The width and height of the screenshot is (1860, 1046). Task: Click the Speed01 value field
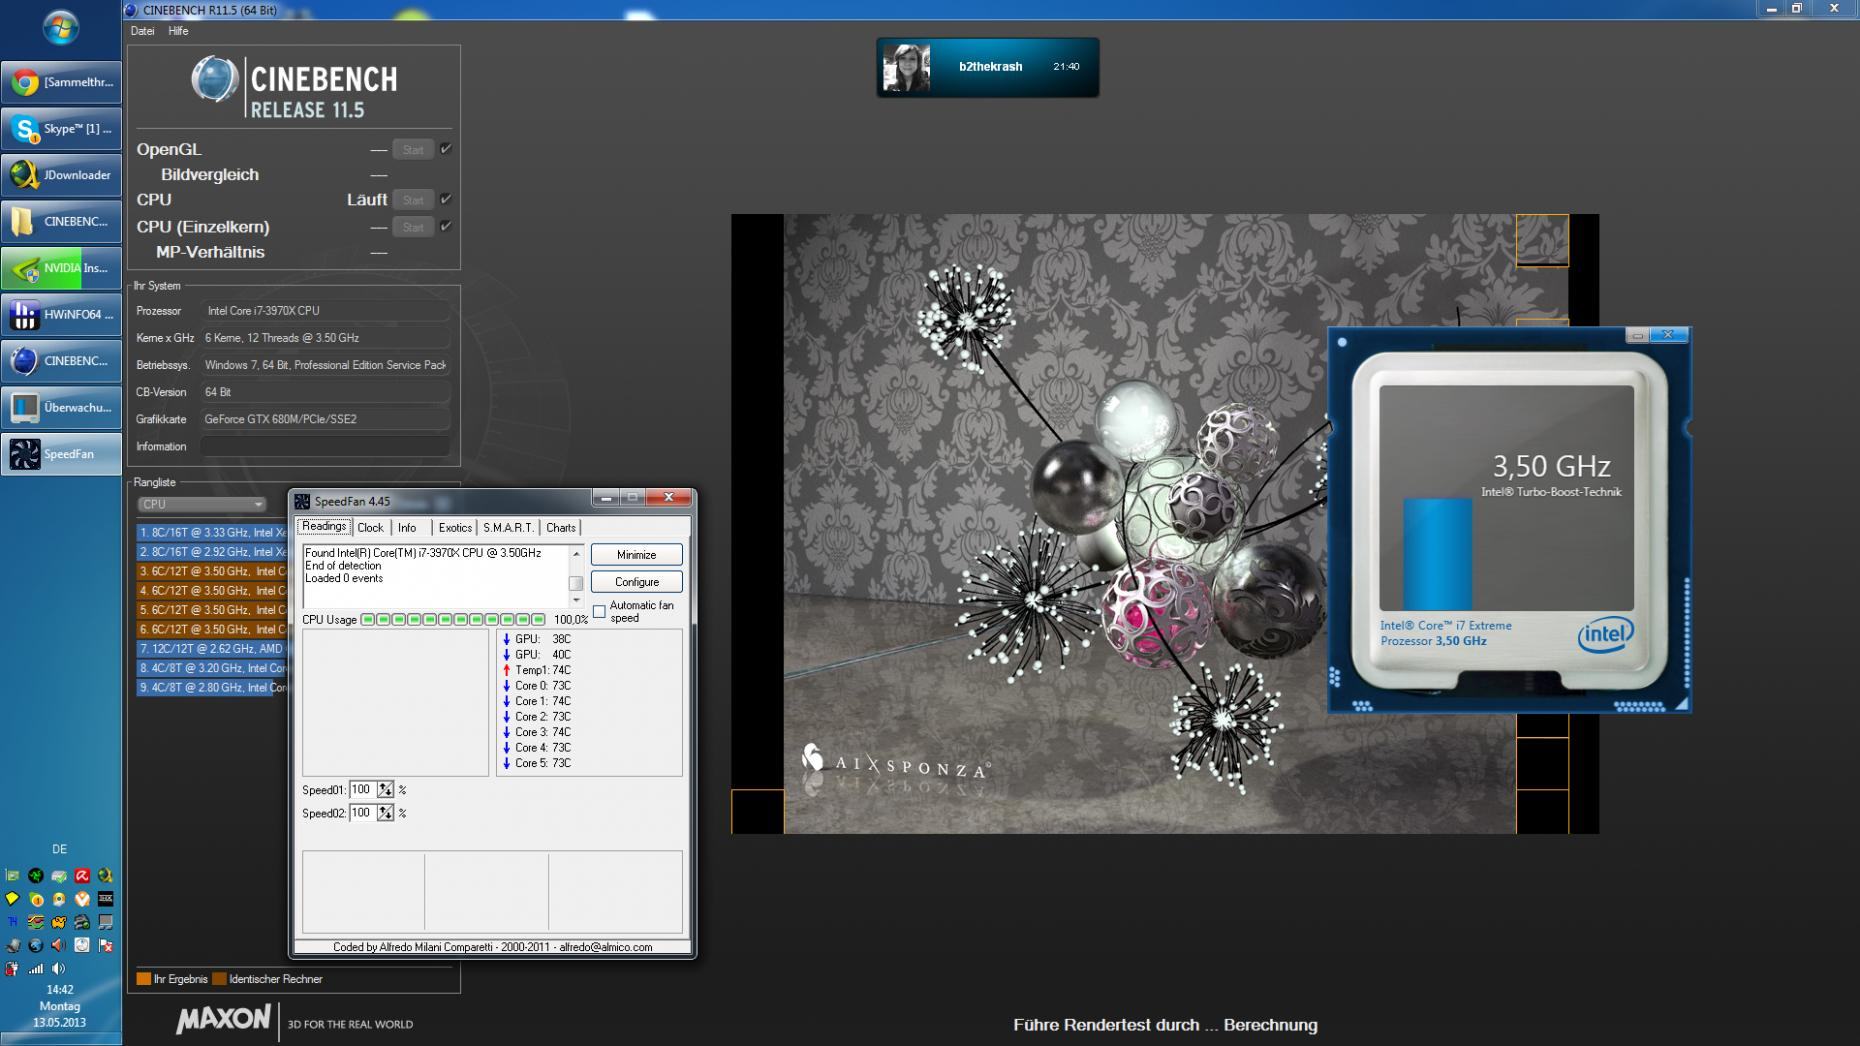pos(362,790)
